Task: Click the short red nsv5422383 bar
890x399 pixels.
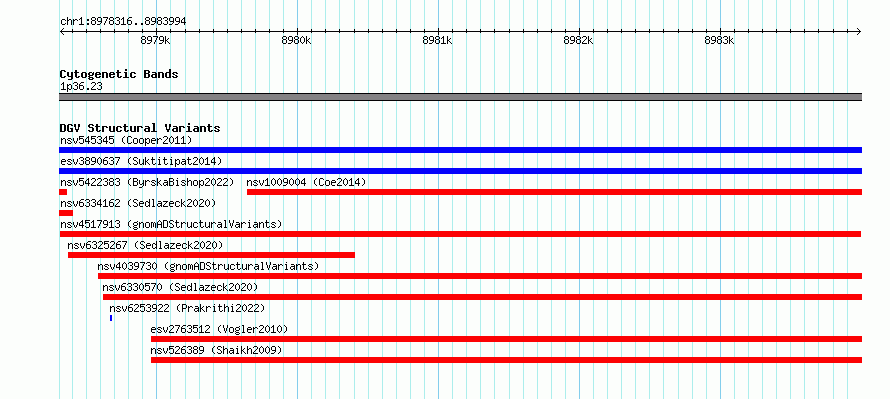Action: coord(63,192)
